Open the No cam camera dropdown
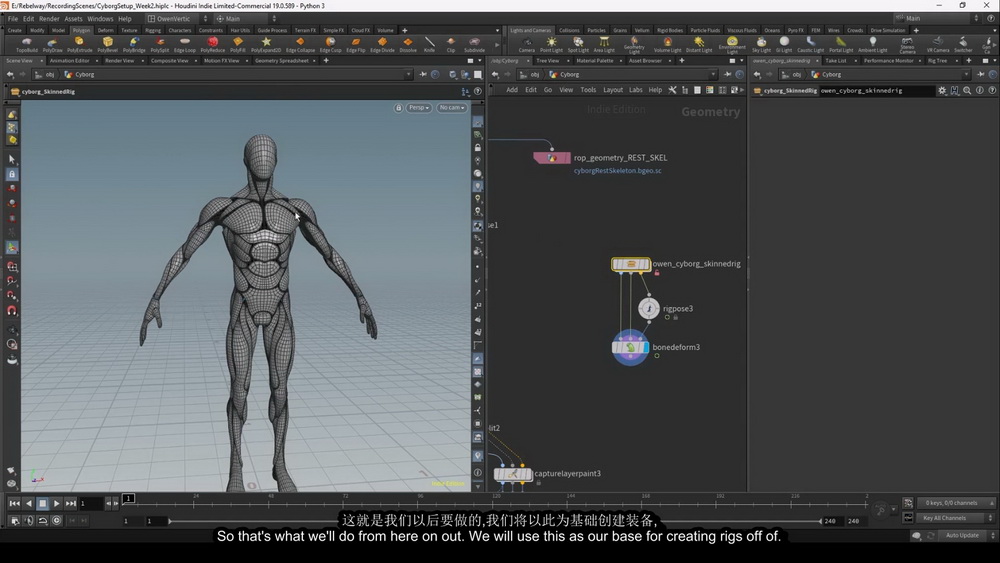Image resolution: width=1000 pixels, height=563 pixels. [x=452, y=108]
